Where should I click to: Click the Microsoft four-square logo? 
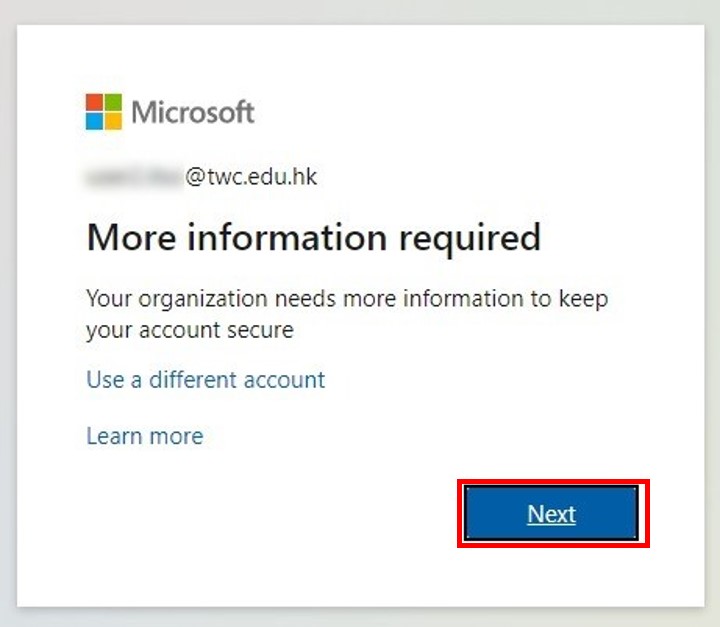[x=104, y=112]
